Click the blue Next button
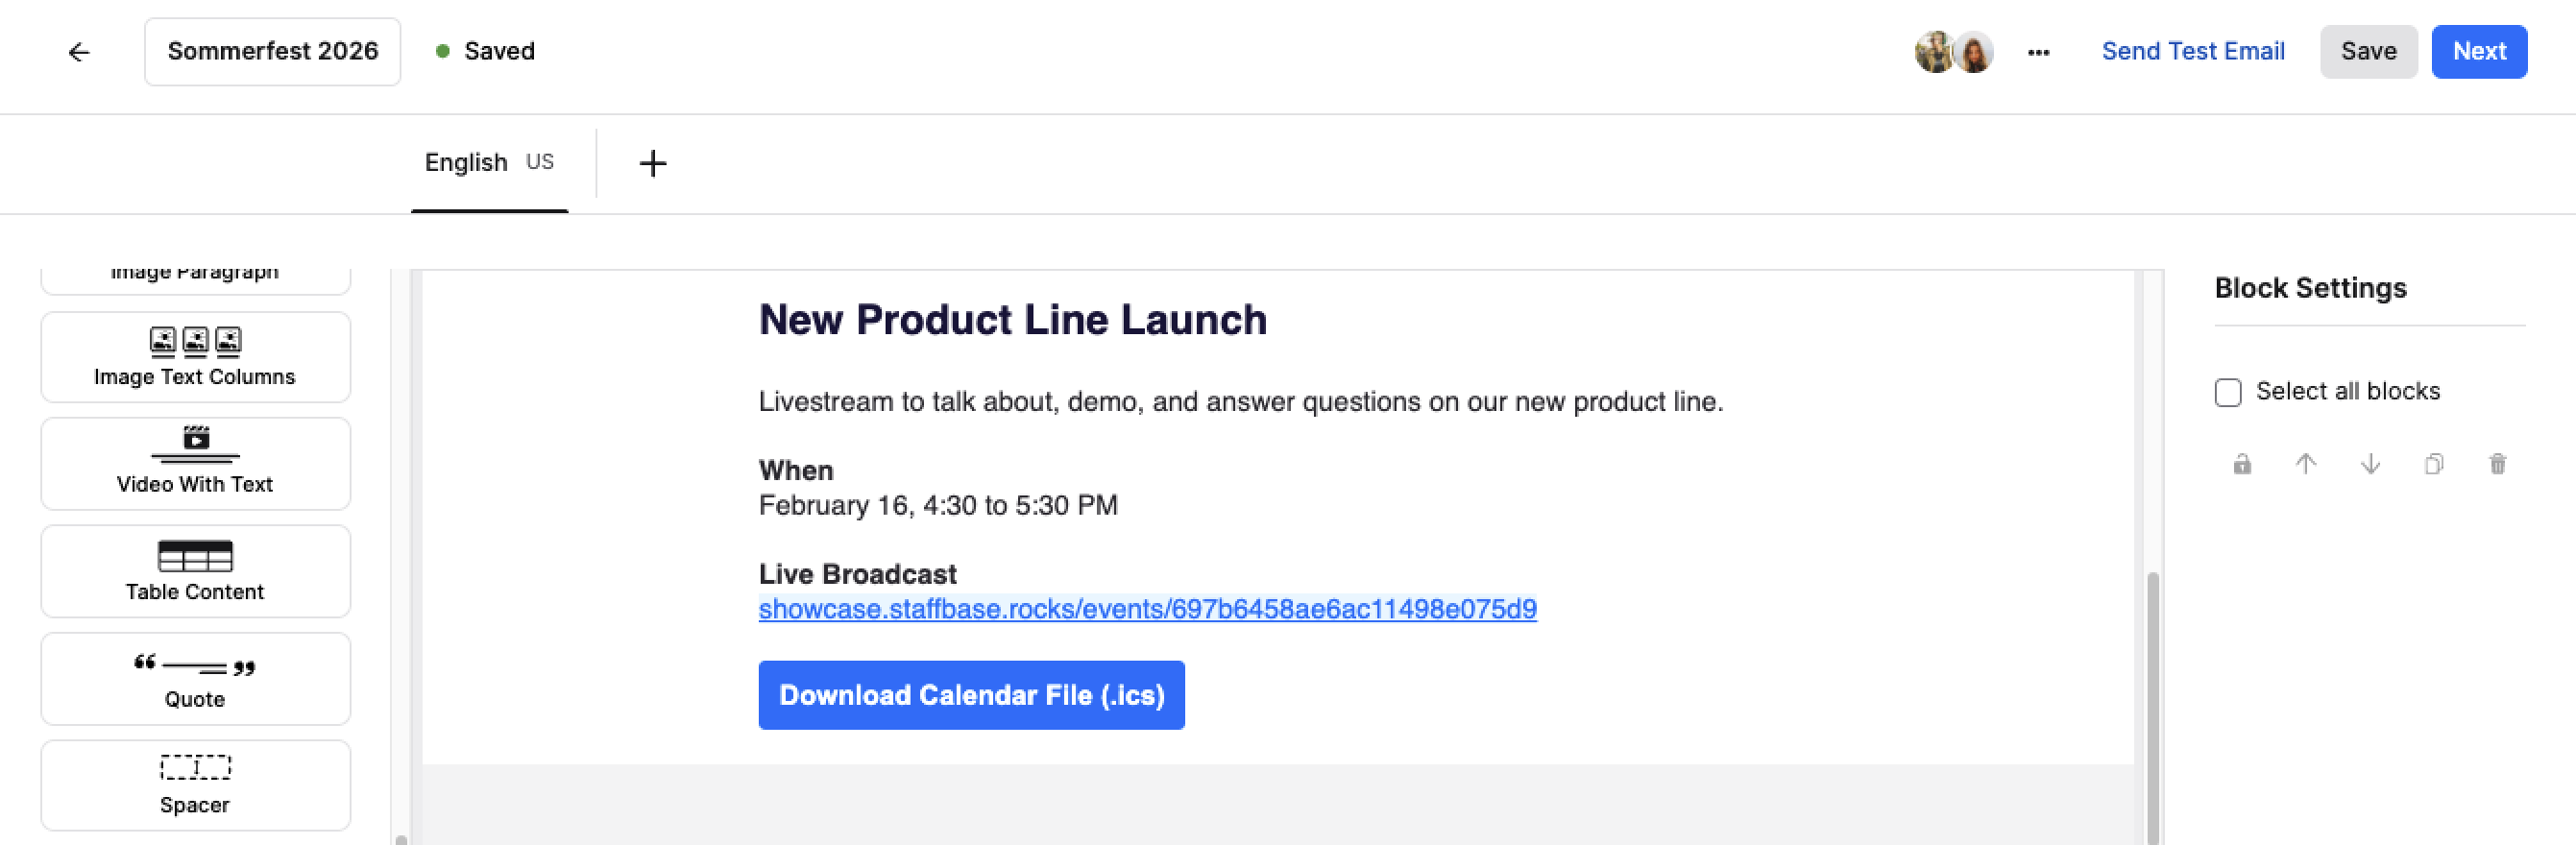 tap(2479, 52)
